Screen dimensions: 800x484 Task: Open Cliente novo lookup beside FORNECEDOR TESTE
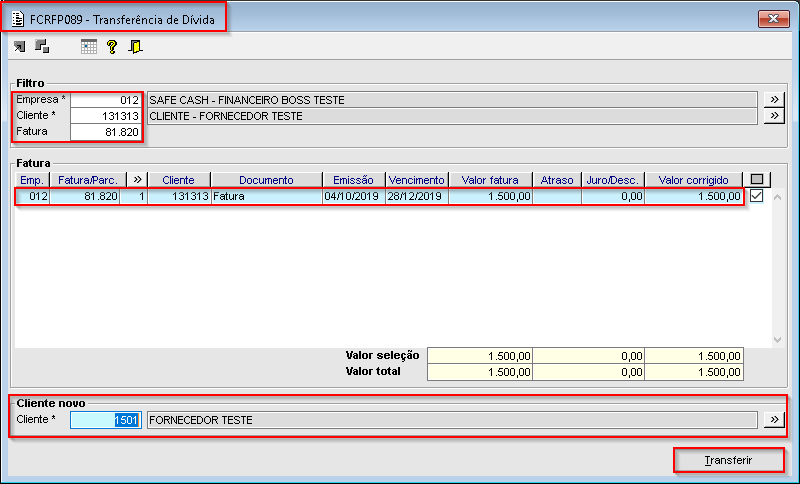coord(774,420)
